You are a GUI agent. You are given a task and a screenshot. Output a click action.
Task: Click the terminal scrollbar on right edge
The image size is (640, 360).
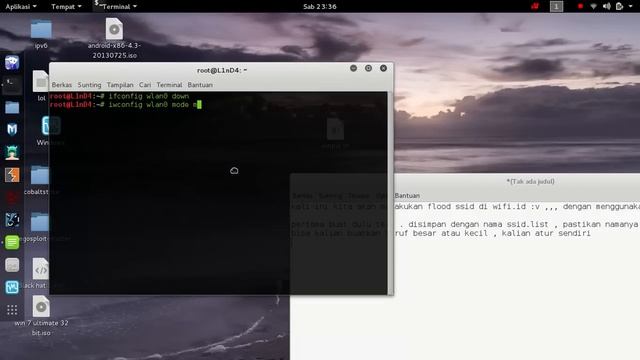click(390, 193)
